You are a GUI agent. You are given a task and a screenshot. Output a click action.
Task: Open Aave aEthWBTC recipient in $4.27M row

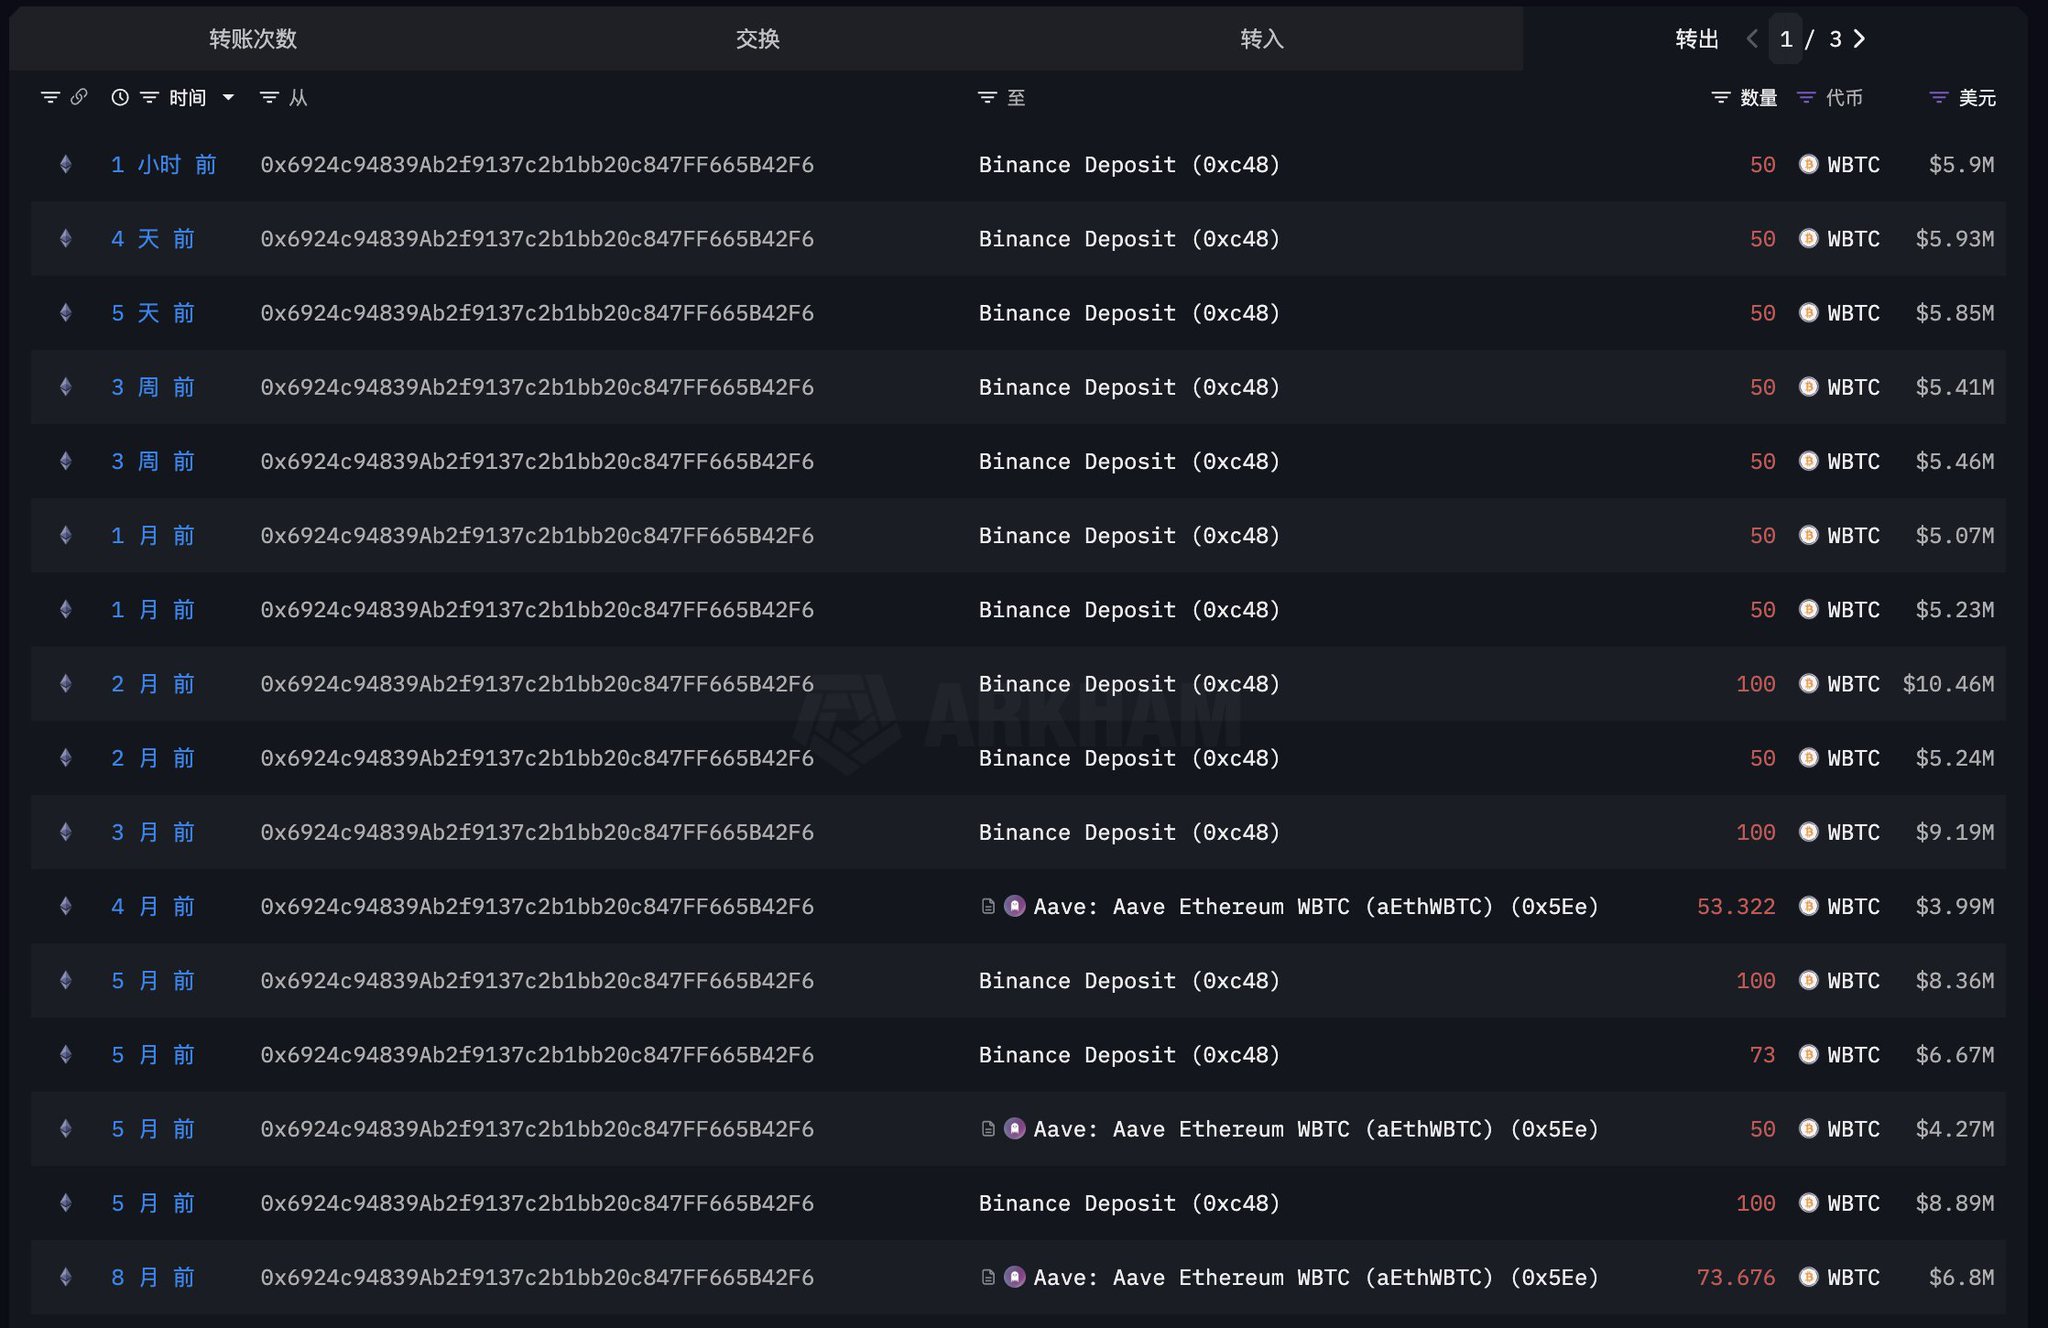(x=1316, y=1130)
